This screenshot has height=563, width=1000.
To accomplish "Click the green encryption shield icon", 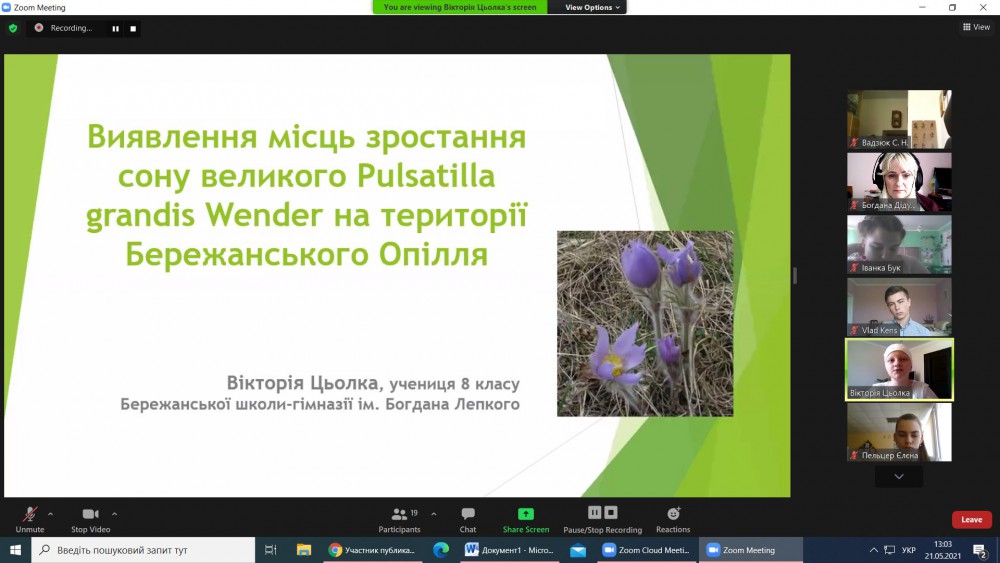I will pyautogui.click(x=13, y=28).
